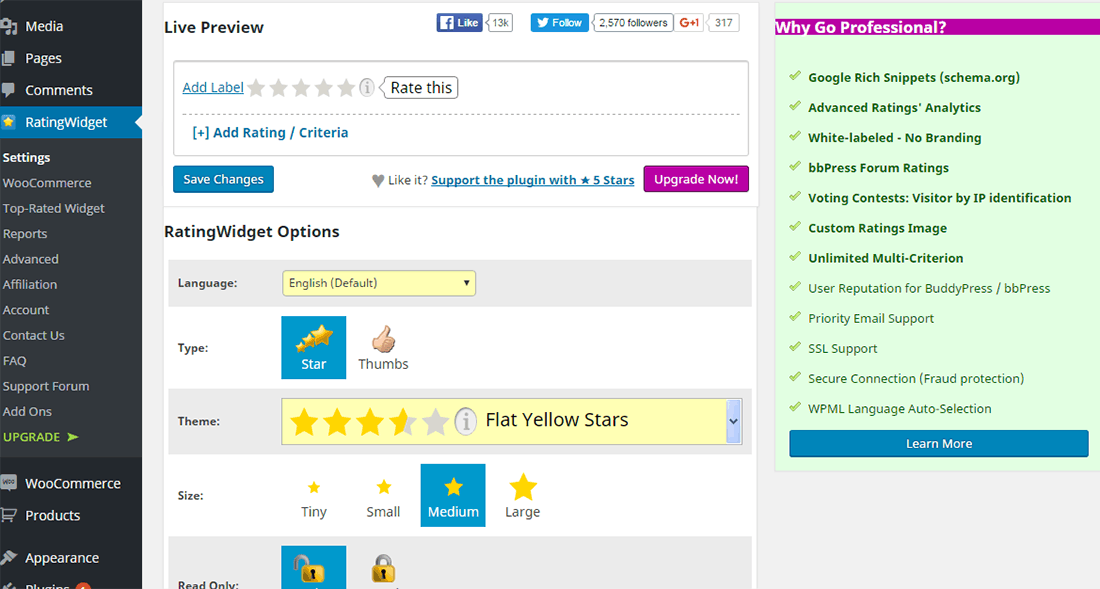Click the Products cart icon

click(x=8, y=515)
